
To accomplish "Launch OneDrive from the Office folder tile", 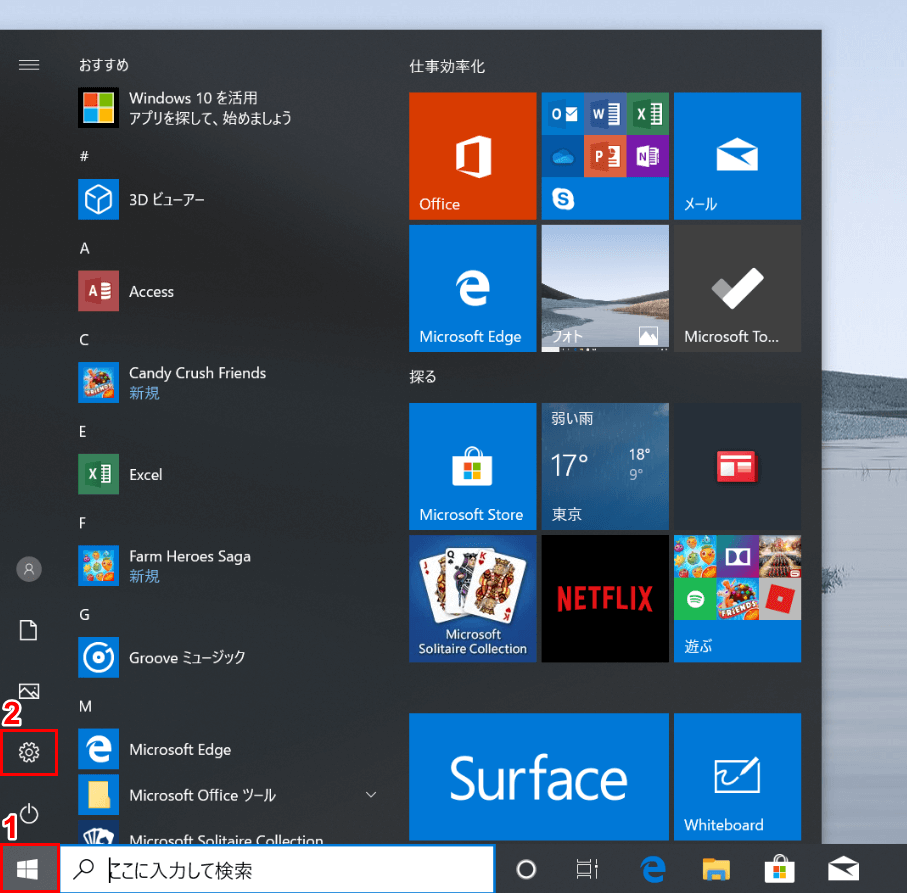I will [563, 156].
